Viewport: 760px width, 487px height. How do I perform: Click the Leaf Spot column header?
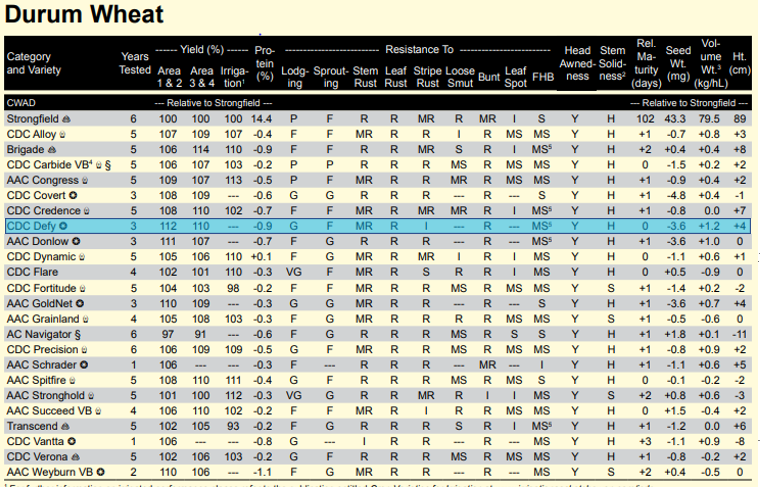coord(515,77)
